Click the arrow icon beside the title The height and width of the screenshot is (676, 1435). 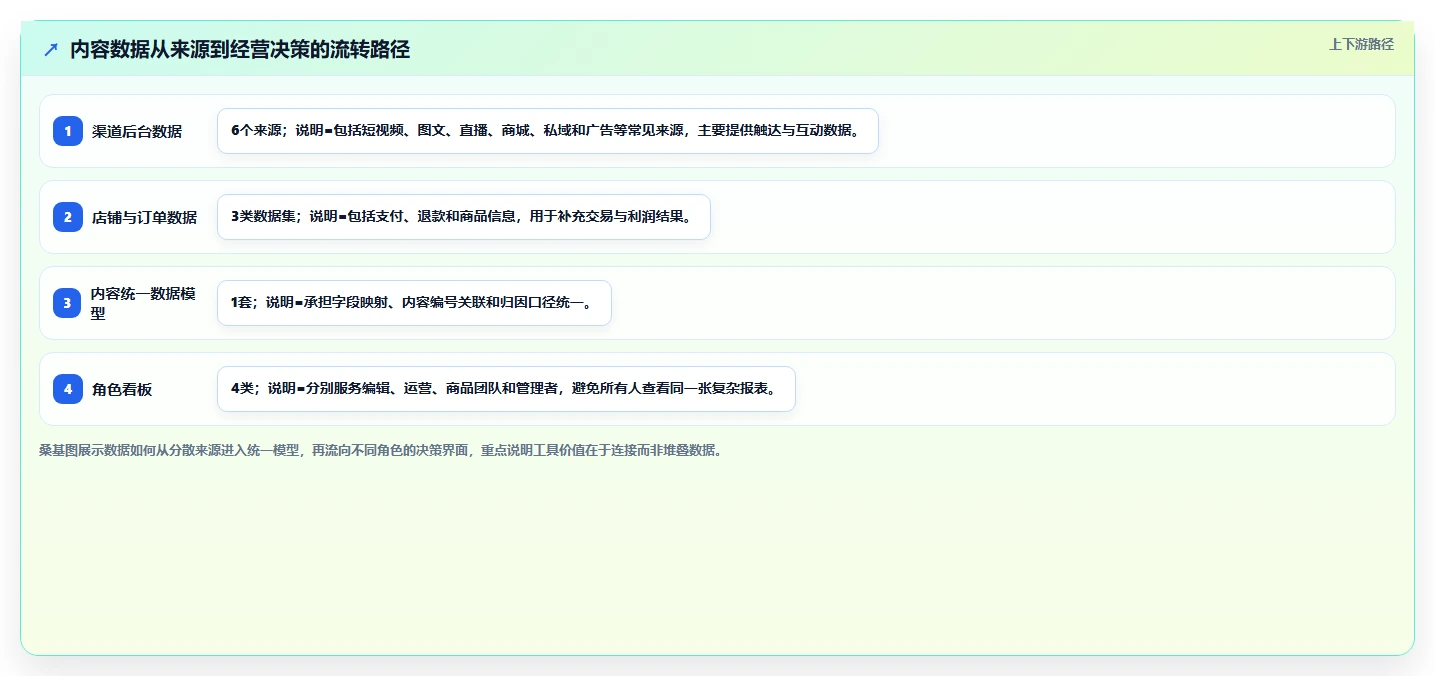coord(51,50)
